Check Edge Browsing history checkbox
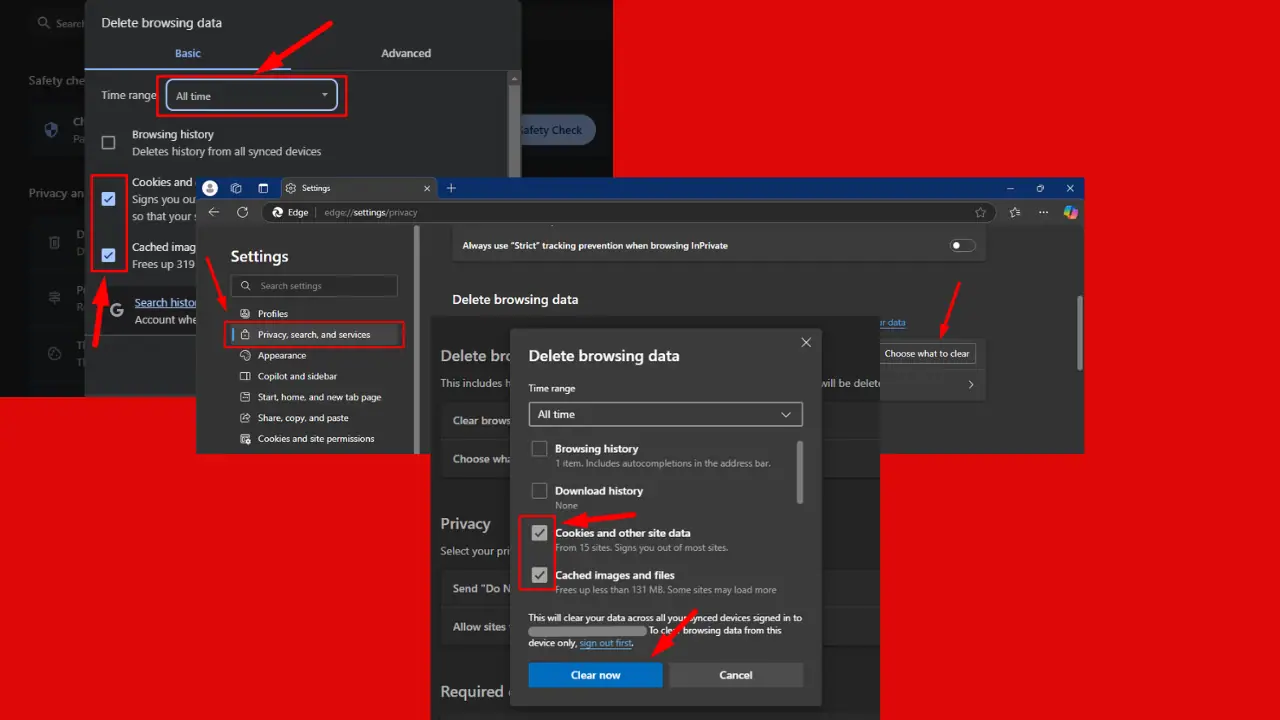 pyautogui.click(x=540, y=449)
